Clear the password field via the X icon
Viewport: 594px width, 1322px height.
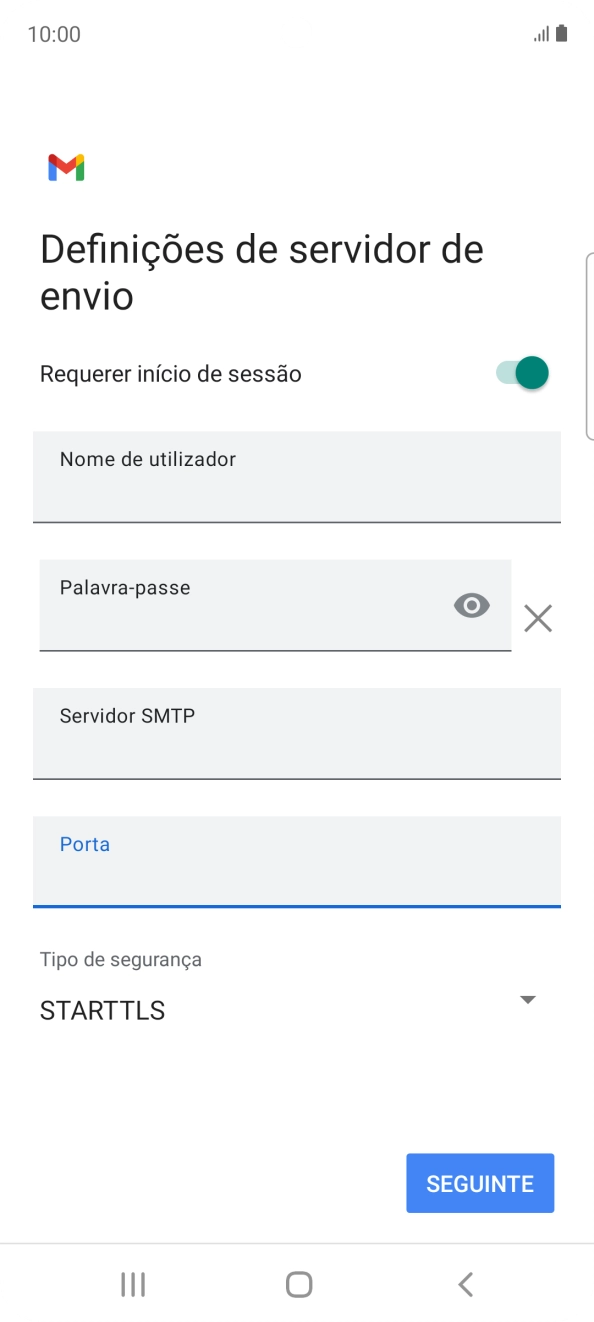pos(538,618)
